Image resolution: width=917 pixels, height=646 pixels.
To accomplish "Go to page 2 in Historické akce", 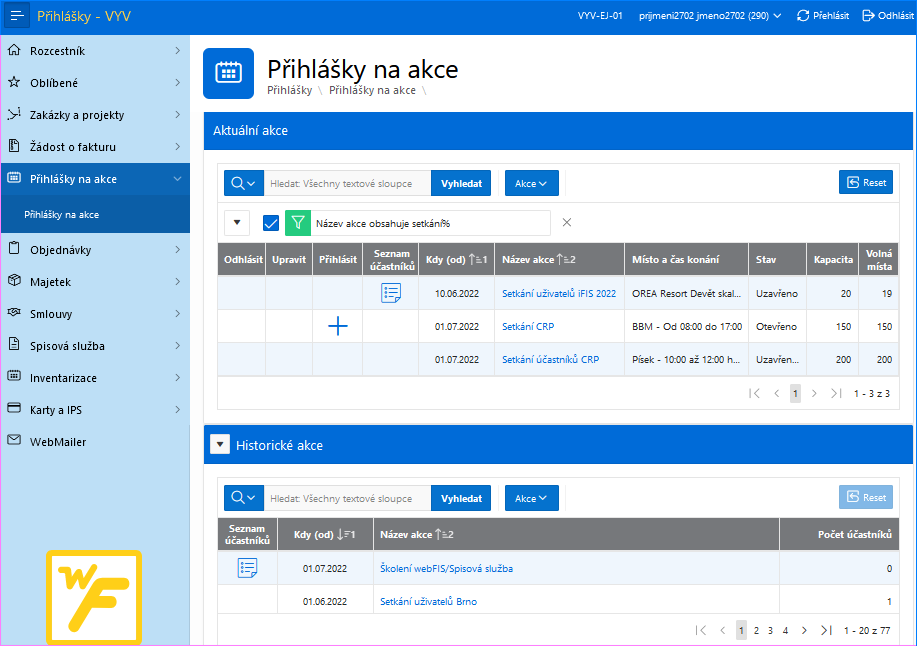I will click(x=756, y=630).
